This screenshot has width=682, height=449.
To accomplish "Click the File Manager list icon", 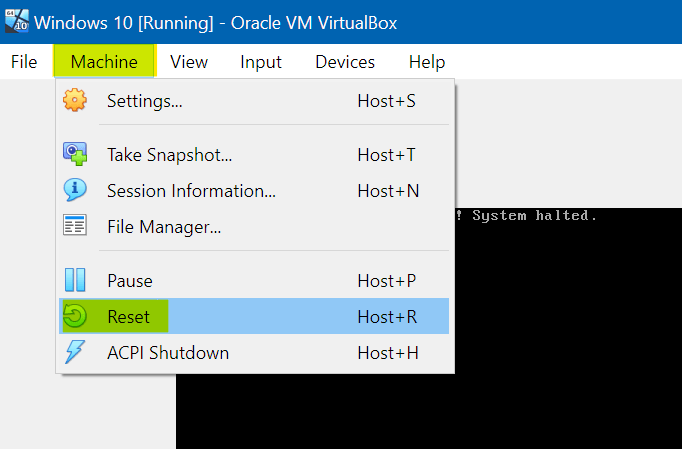I will [75, 225].
